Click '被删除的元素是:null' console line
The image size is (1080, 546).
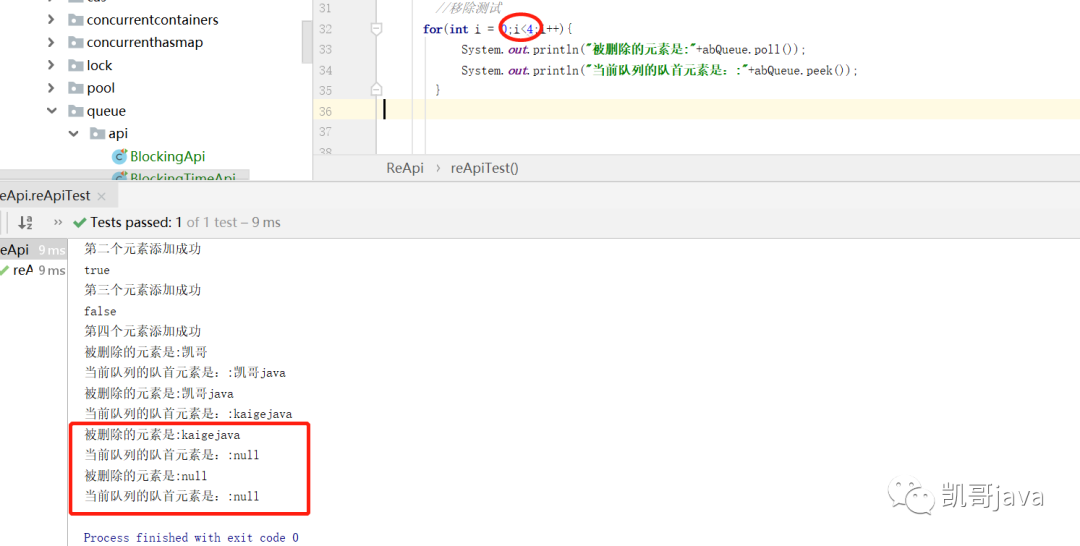click(146, 476)
